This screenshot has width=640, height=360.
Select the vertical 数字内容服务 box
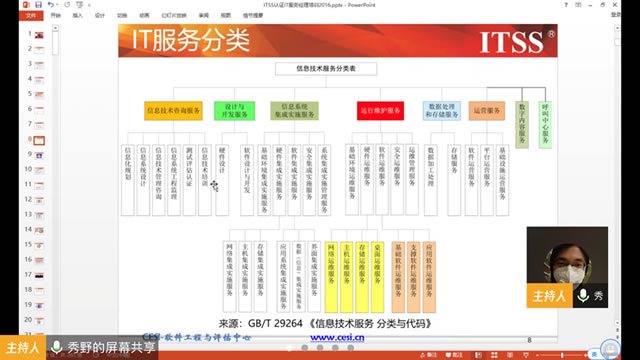point(522,124)
